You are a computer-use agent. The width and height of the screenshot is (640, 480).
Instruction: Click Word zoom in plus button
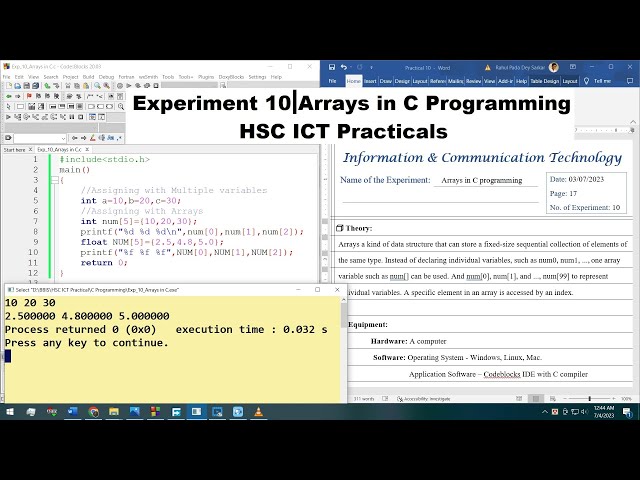613,398
